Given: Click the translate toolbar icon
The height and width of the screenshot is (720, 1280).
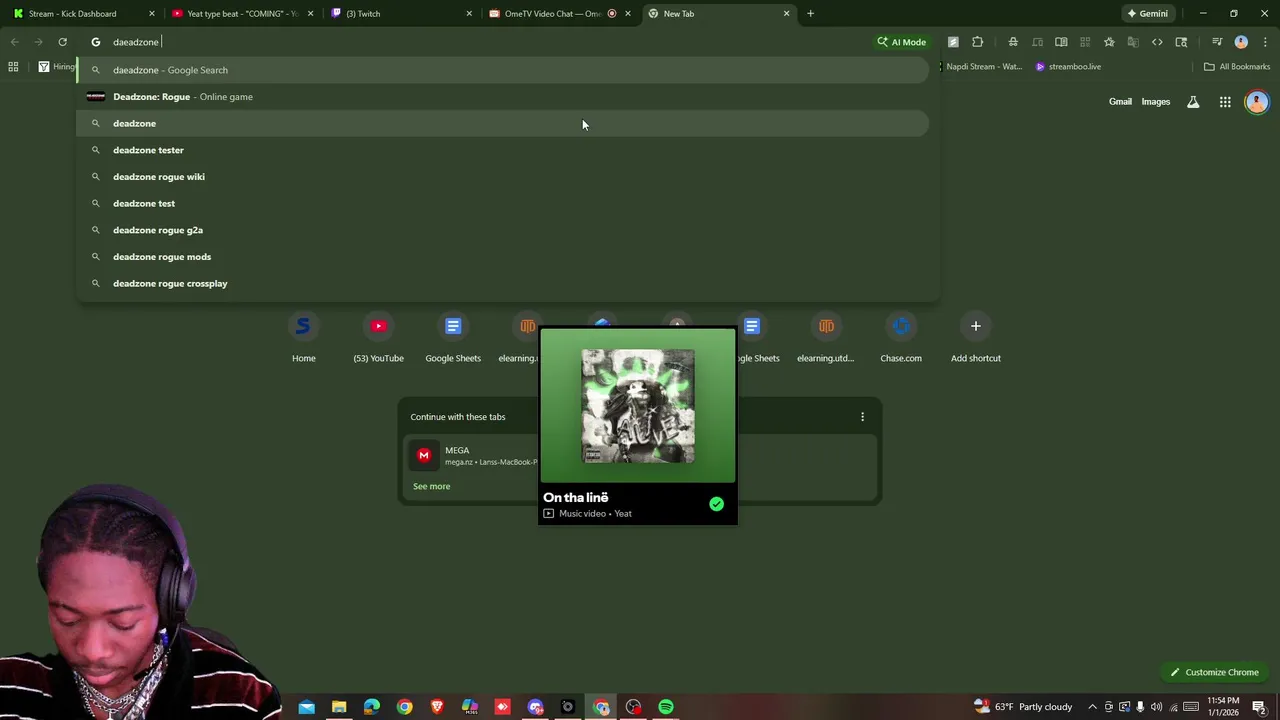Looking at the screenshot, I should [1133, 42].
